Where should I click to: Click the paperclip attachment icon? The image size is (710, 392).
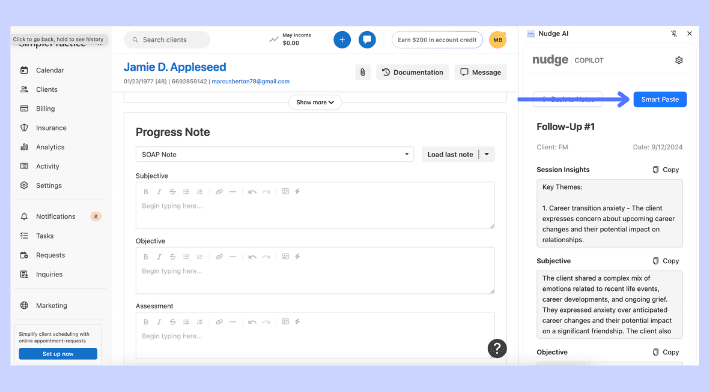[363, 72]
